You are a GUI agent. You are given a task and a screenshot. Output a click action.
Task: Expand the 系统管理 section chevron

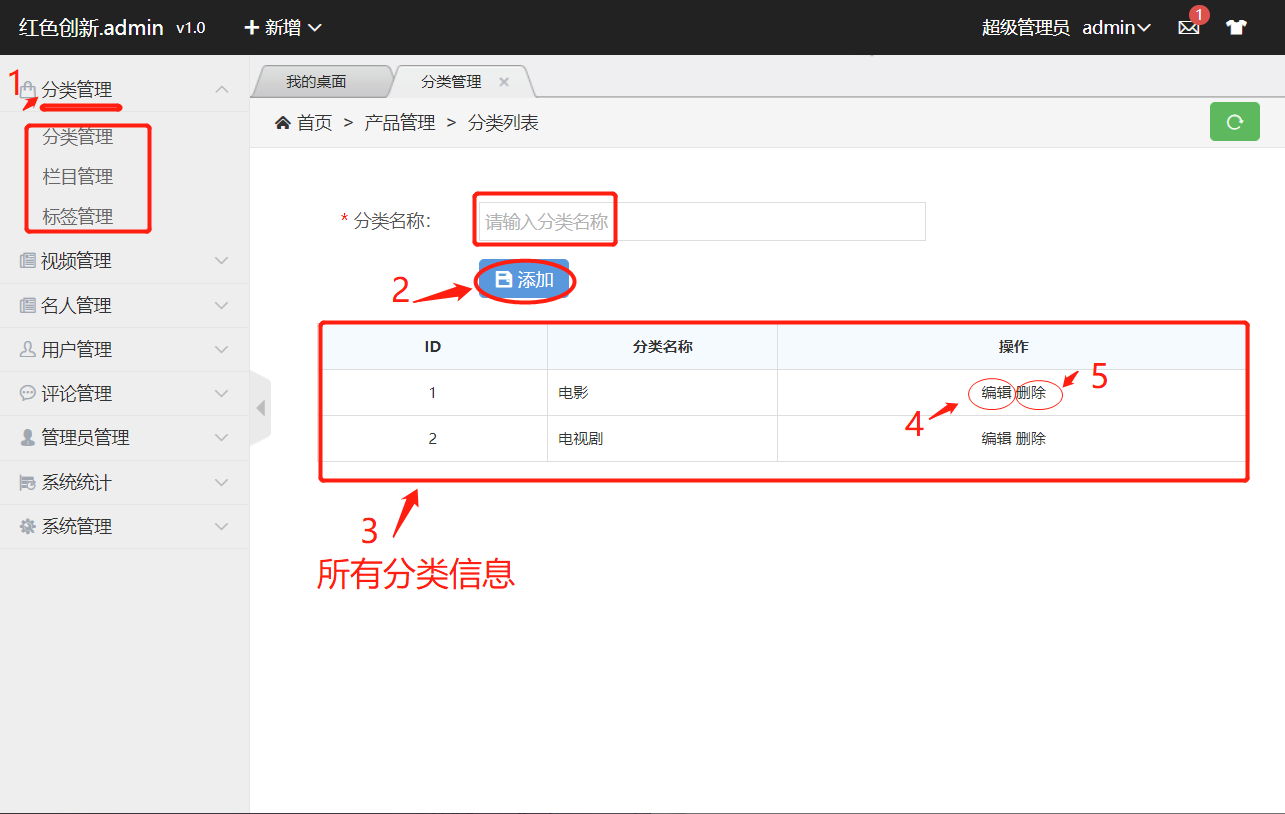tap(222, 527)
